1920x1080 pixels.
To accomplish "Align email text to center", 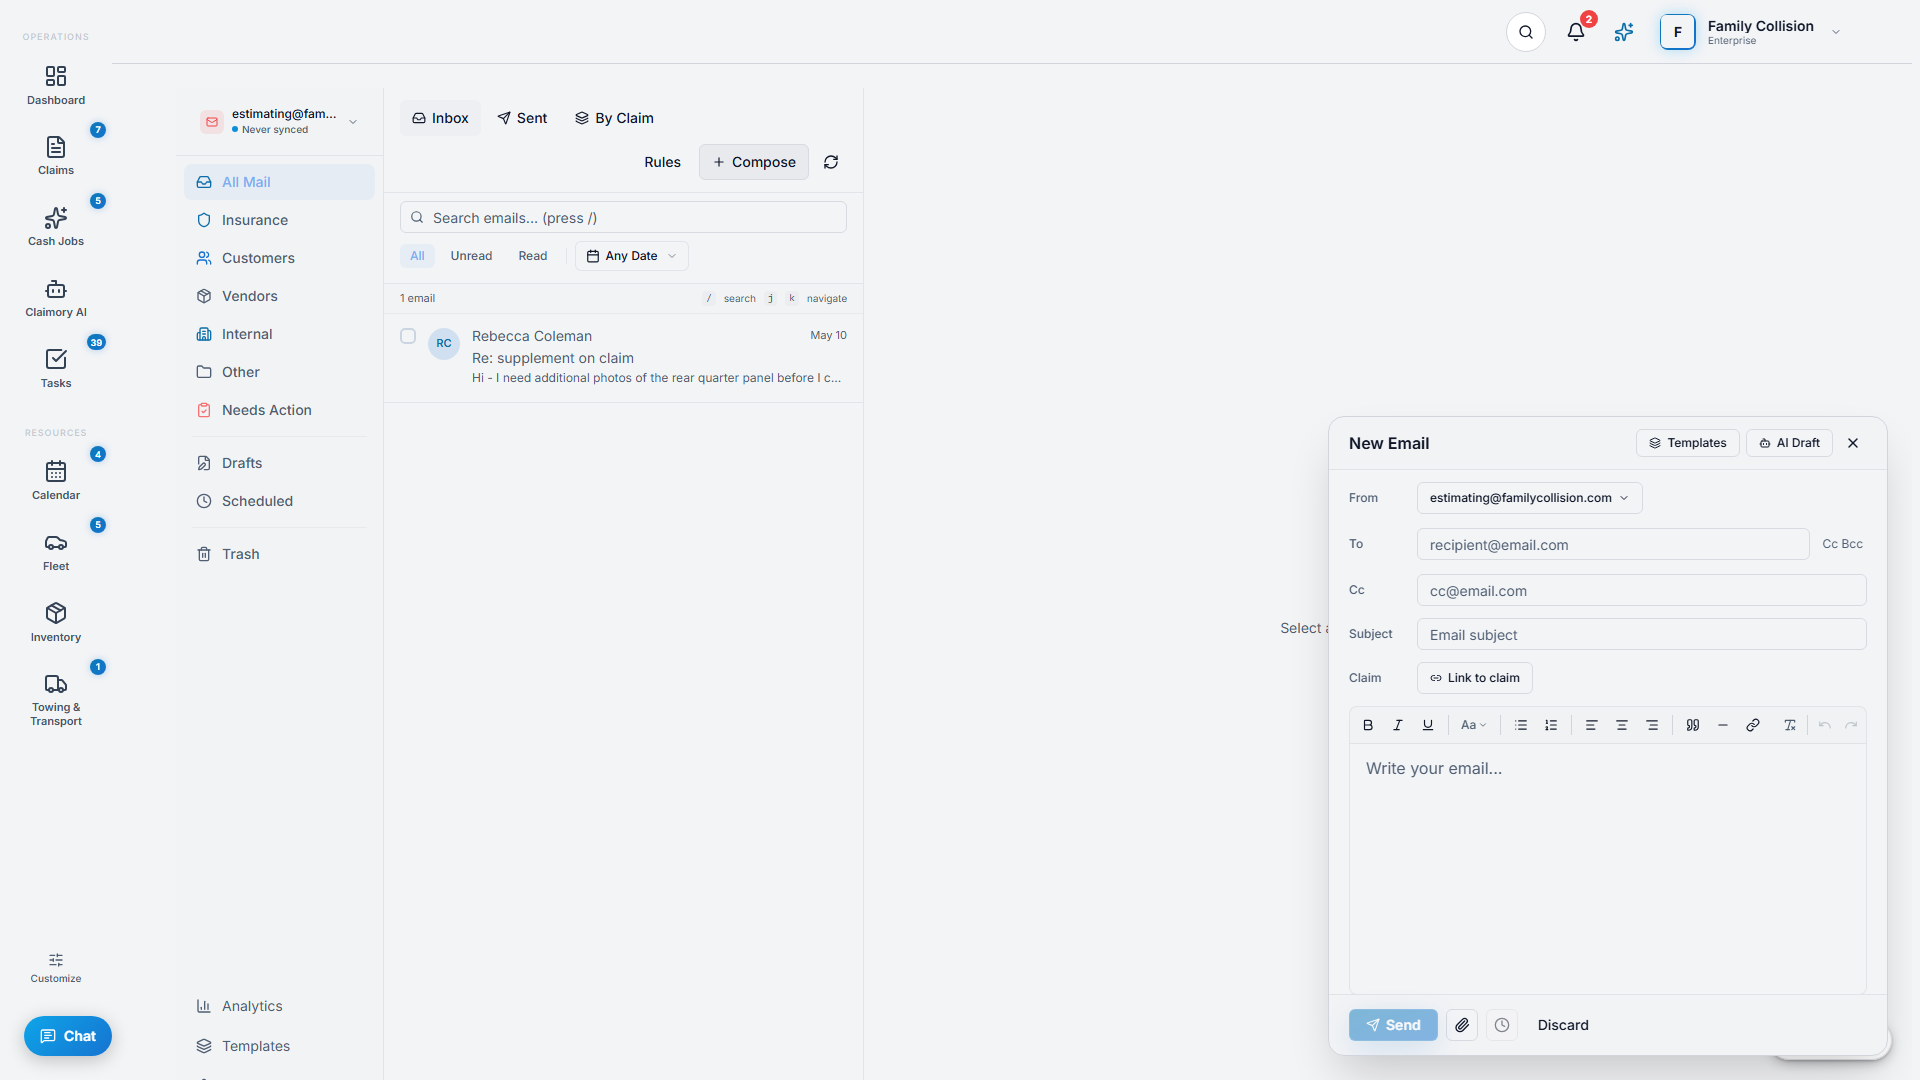I will (x=1622, y=725).
